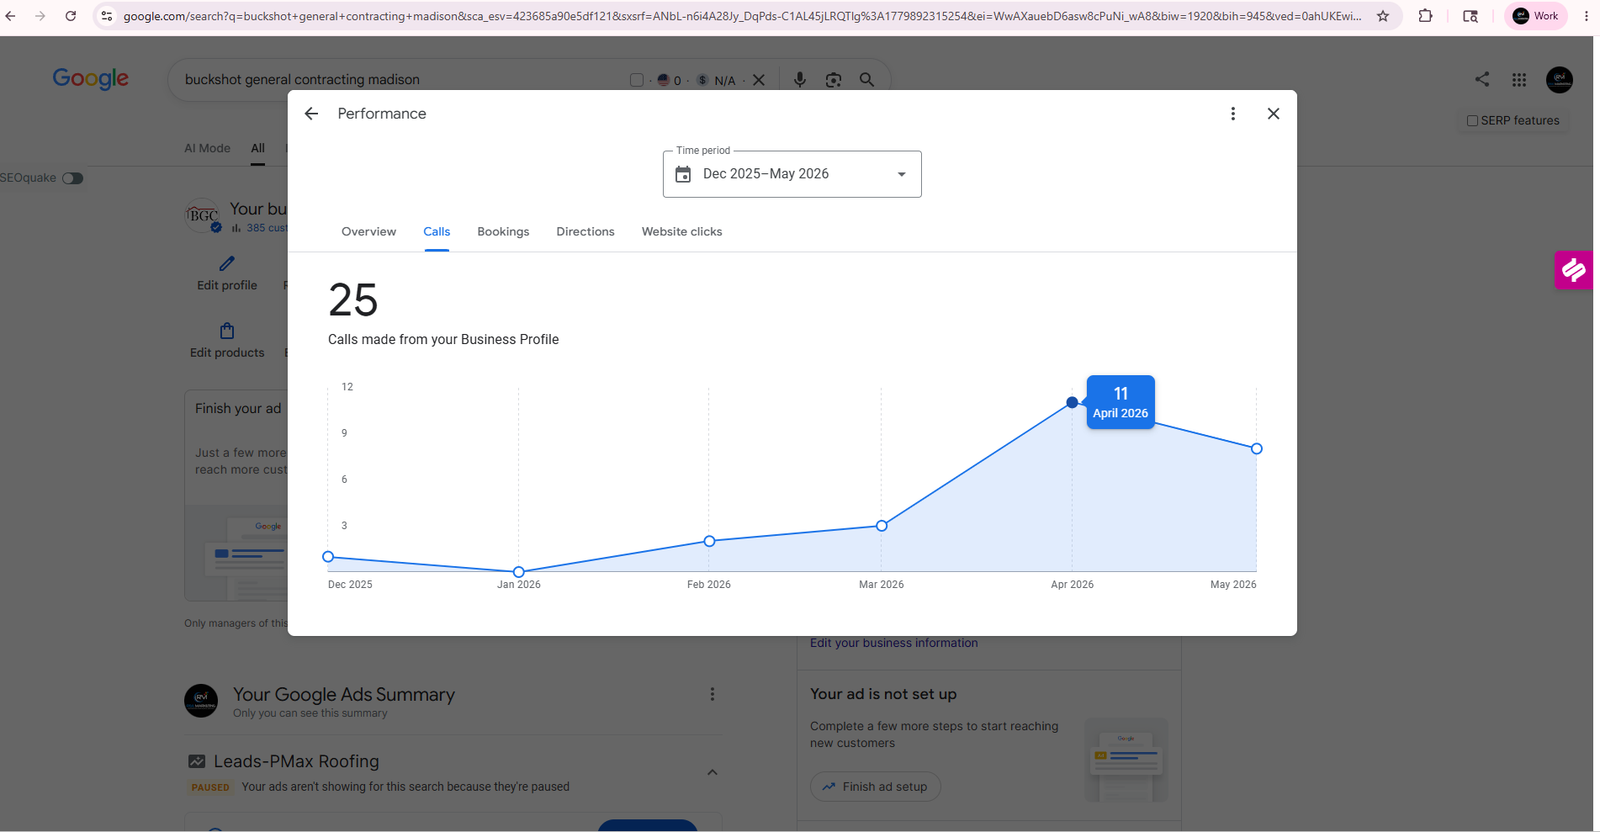
Task: Open the Edit your business information link
Action: pos(894,643)
